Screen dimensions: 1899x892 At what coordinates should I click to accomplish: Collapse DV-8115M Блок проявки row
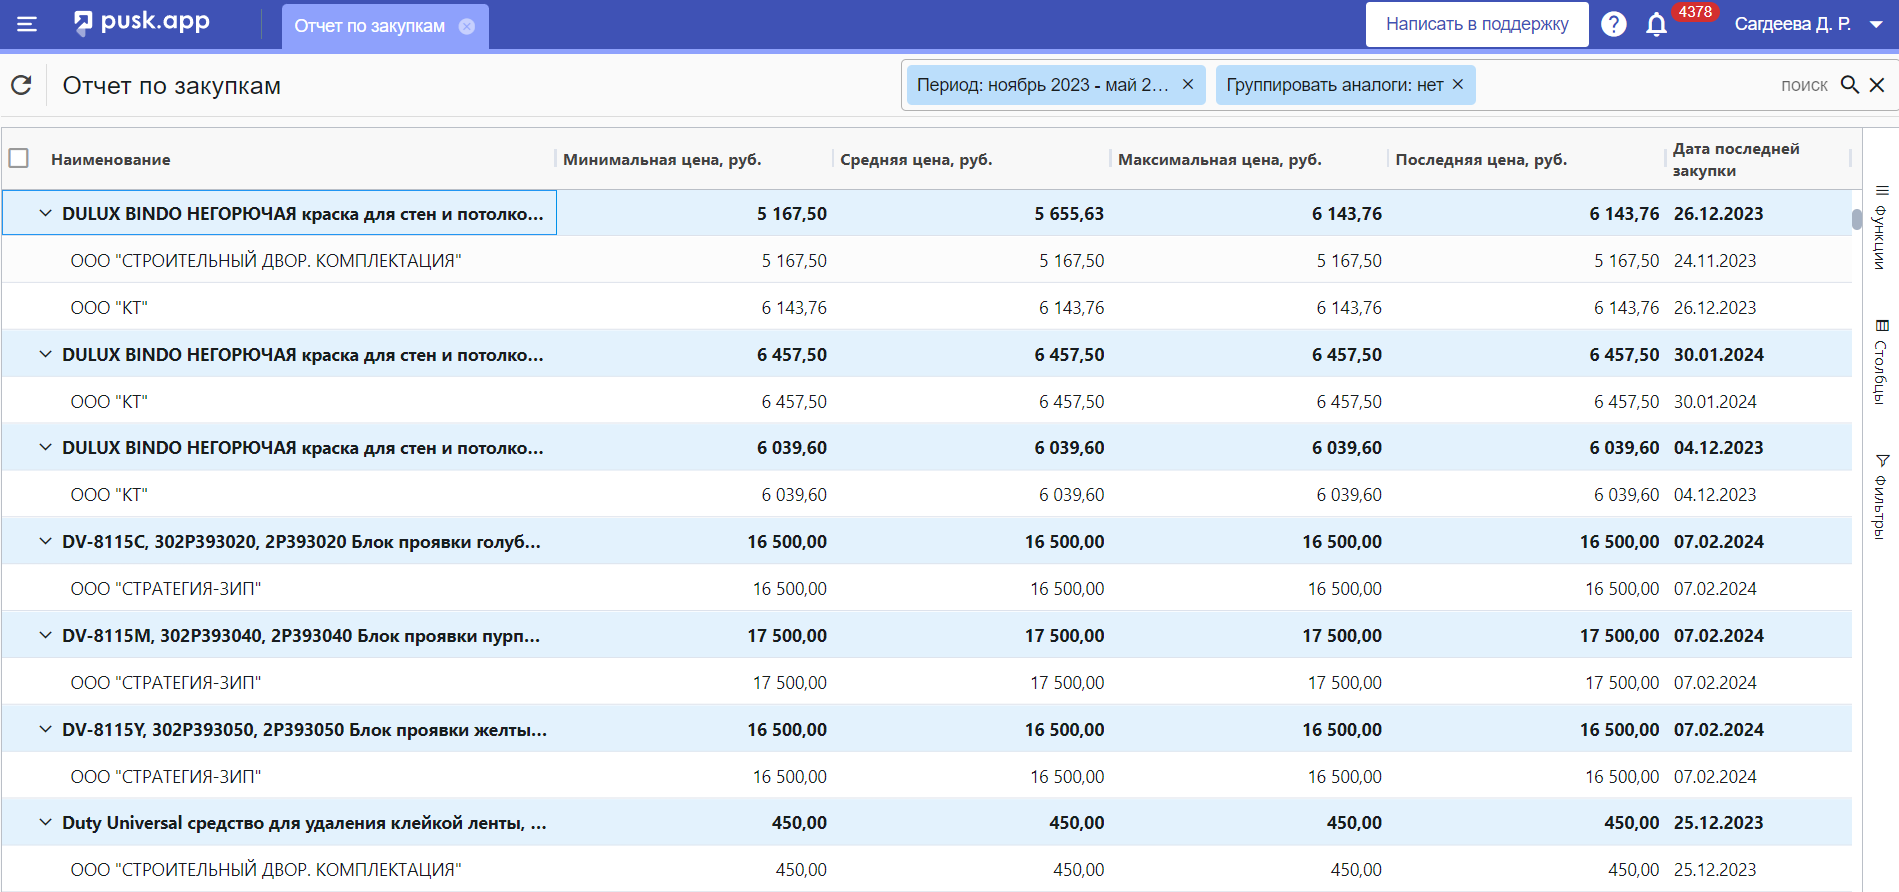click(x=45, y=635)
